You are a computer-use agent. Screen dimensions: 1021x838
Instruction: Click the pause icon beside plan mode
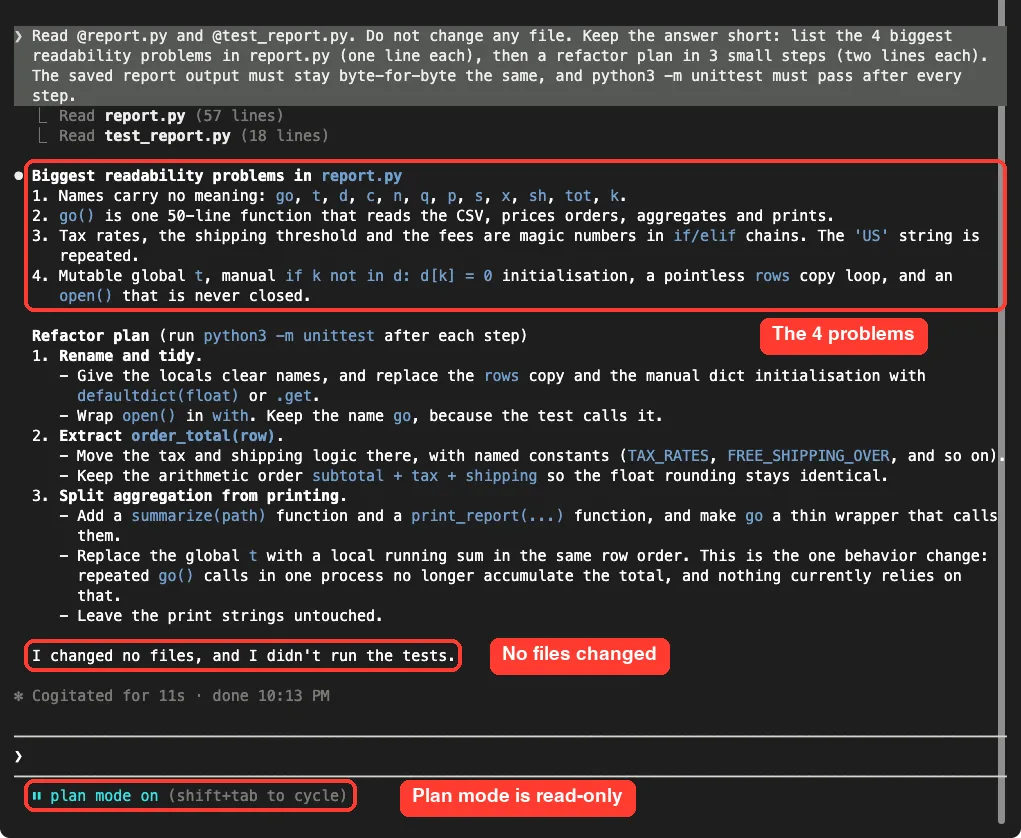coord(37,796)
